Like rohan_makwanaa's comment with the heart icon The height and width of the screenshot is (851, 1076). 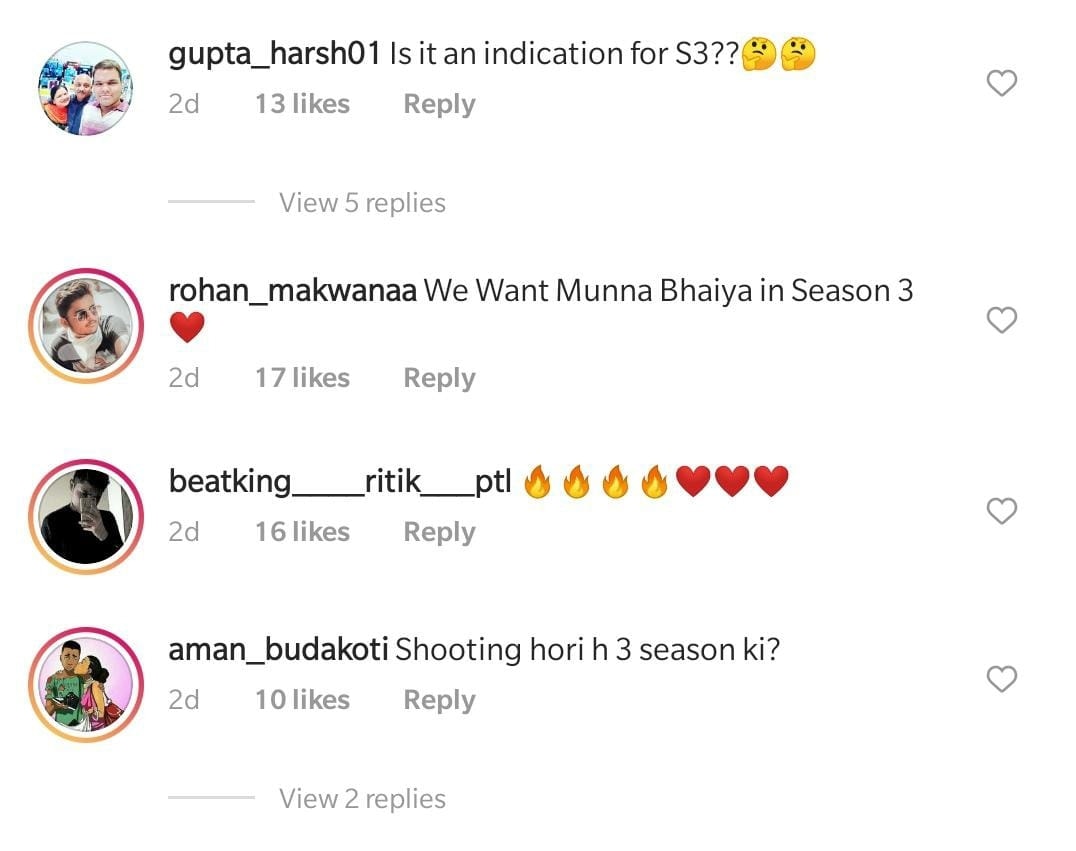click(1001, 320)
